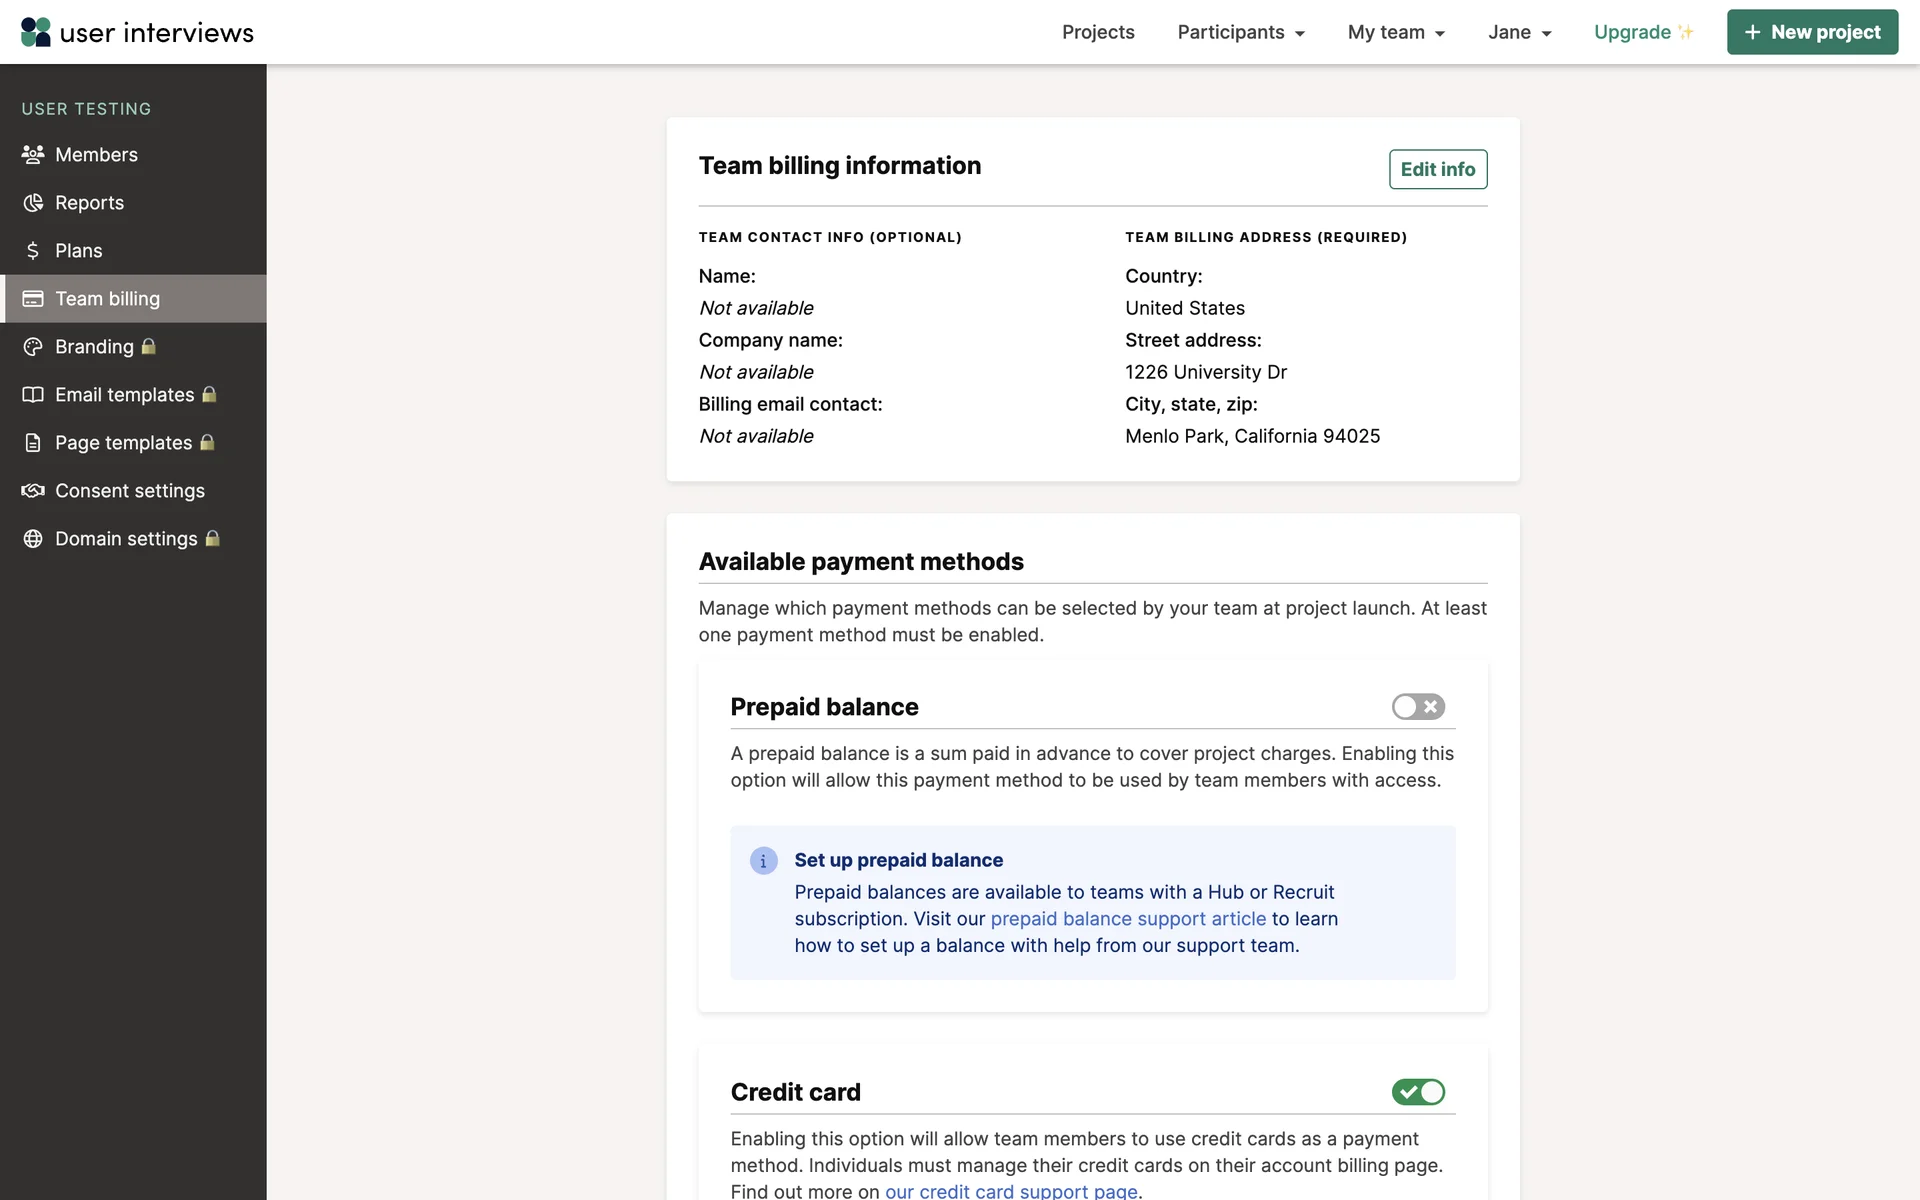
Task: Open Page templates in the sidebar
Action: [x=123, y=443]
